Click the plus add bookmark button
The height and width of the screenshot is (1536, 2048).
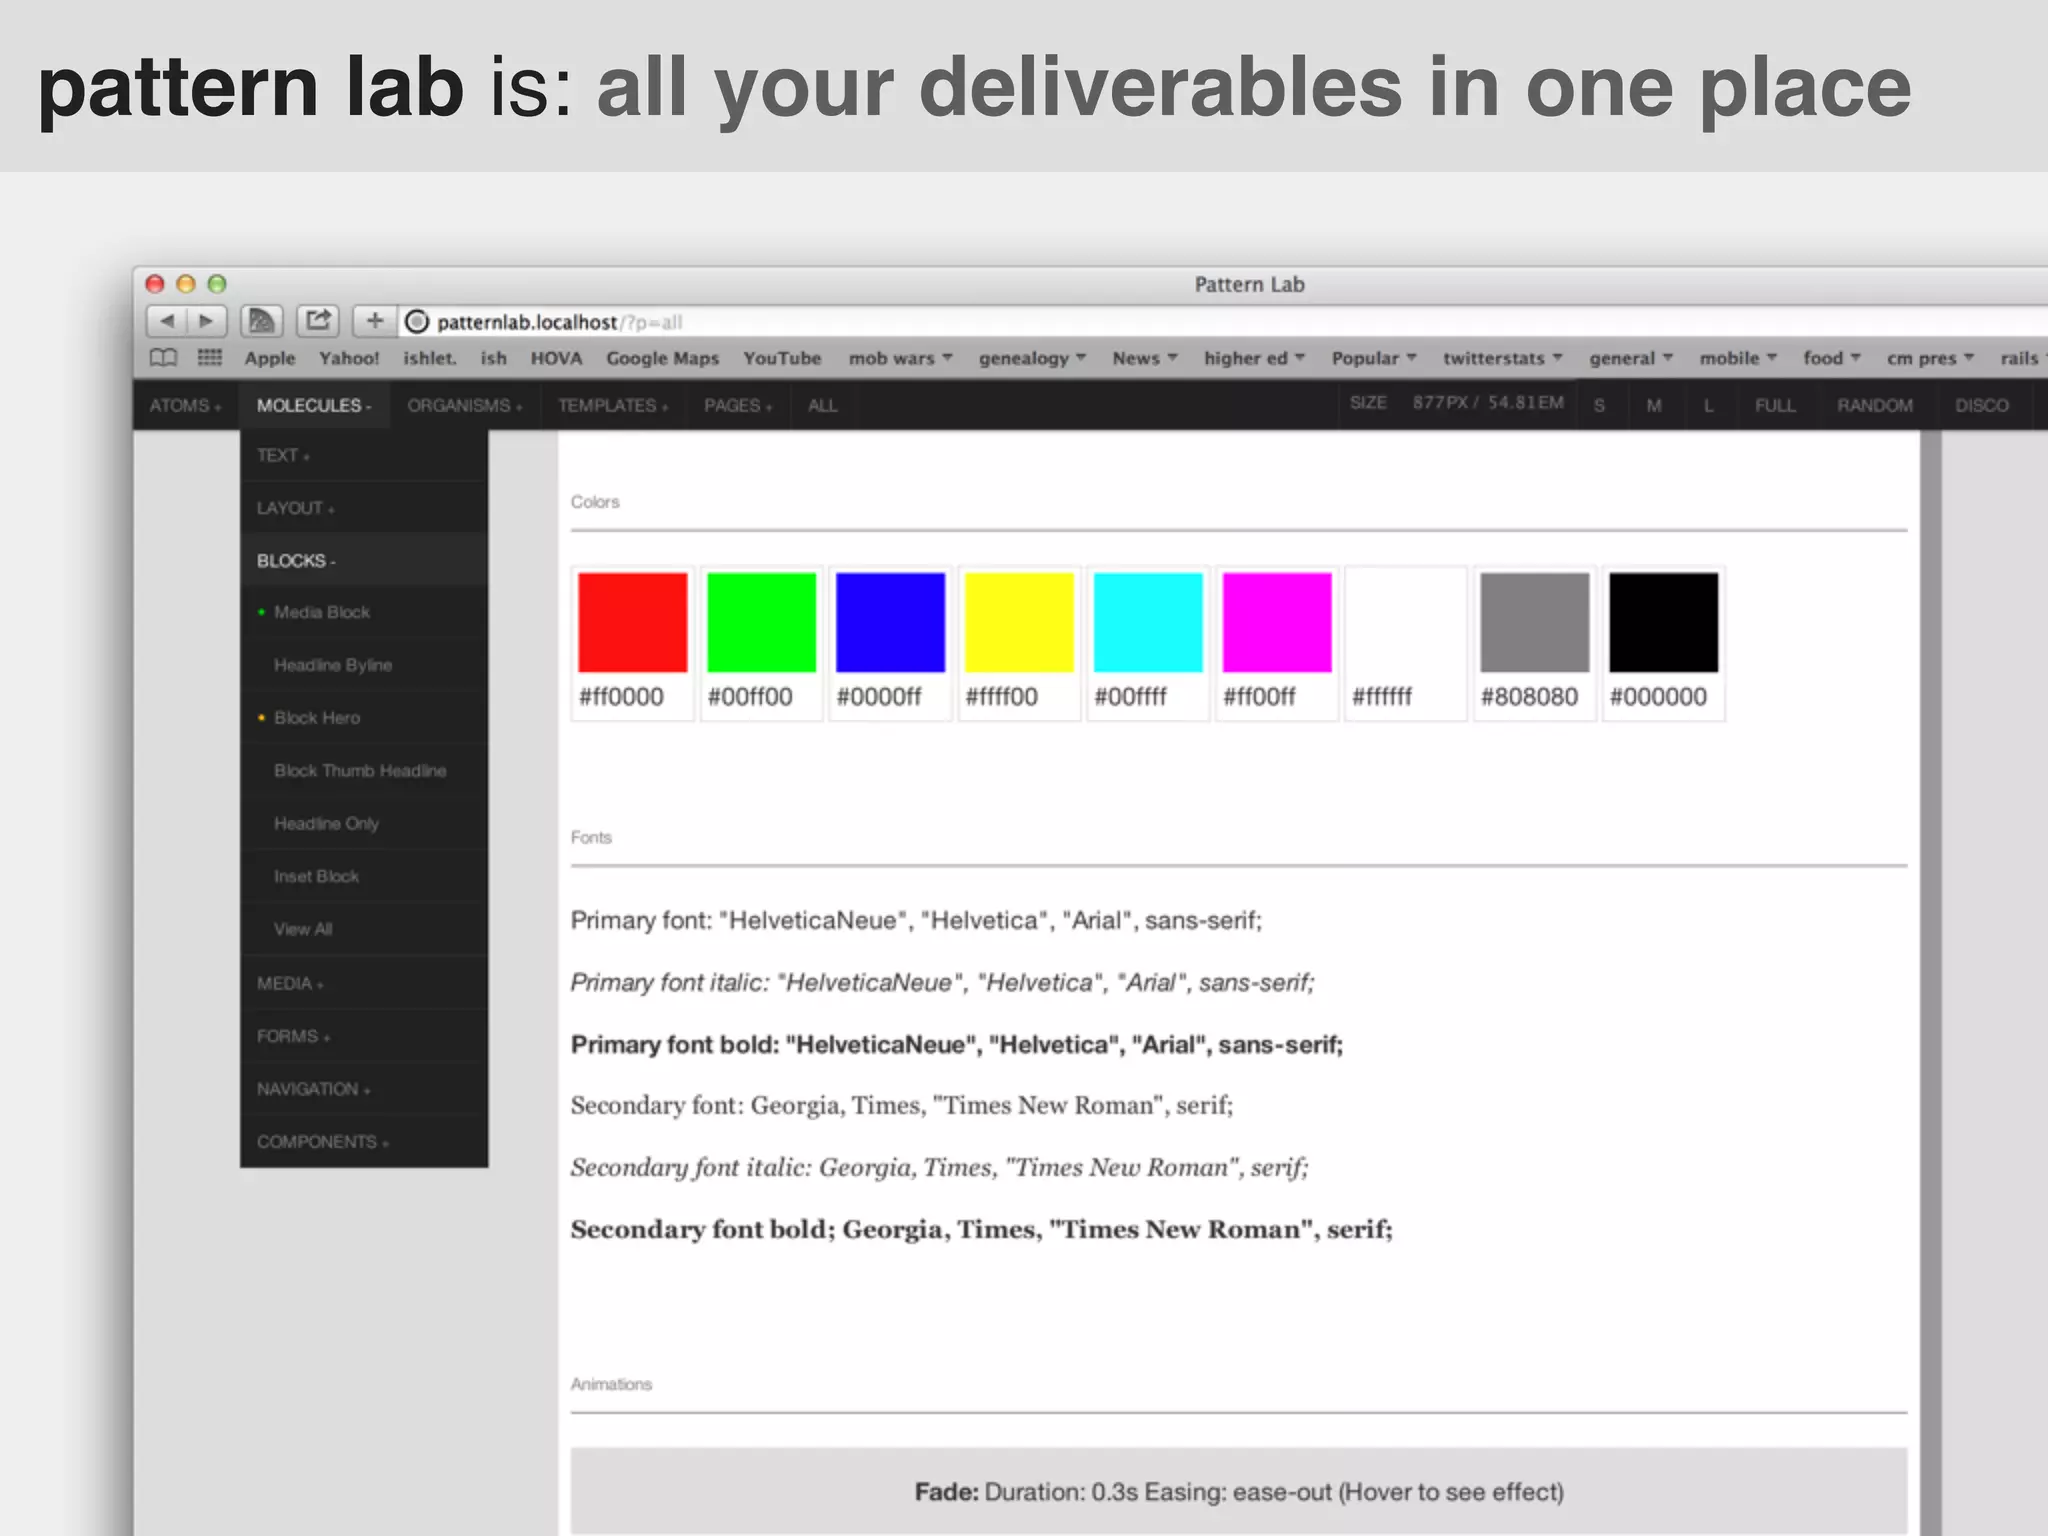click(x=374, y=321)
